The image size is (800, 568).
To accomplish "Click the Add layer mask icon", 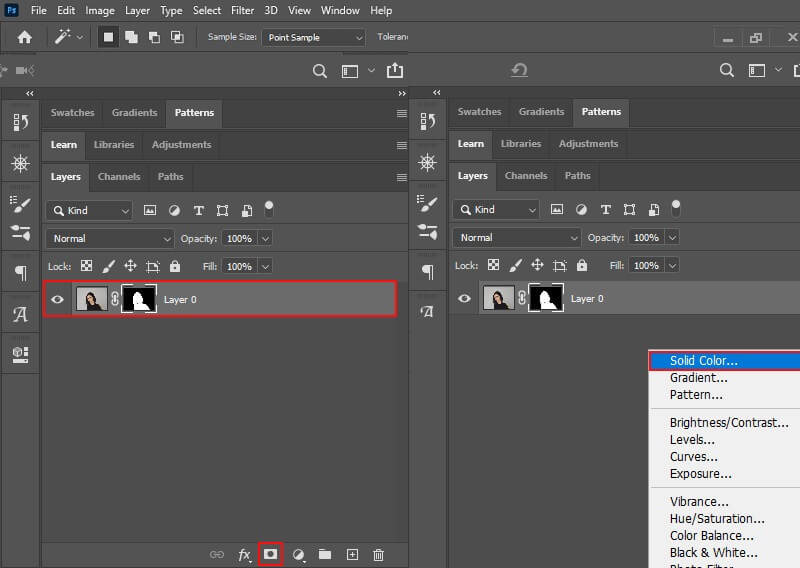I will coord(270,554).
